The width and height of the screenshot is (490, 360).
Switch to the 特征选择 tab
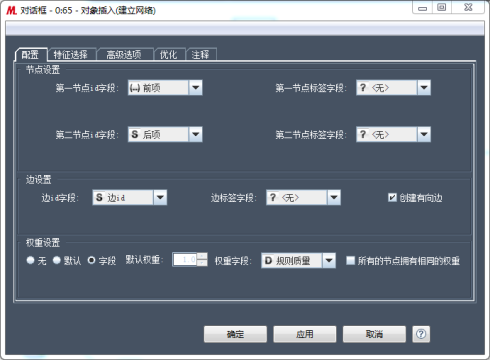71,55
